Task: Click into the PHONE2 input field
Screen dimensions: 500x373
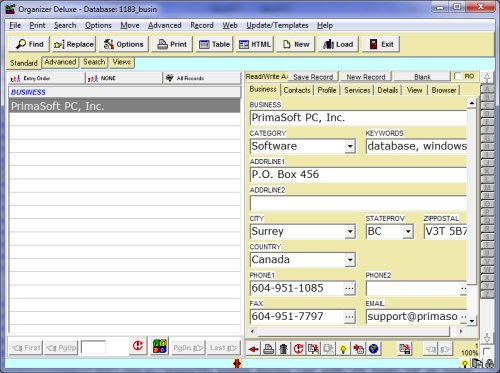Action: tap(413, 288)
